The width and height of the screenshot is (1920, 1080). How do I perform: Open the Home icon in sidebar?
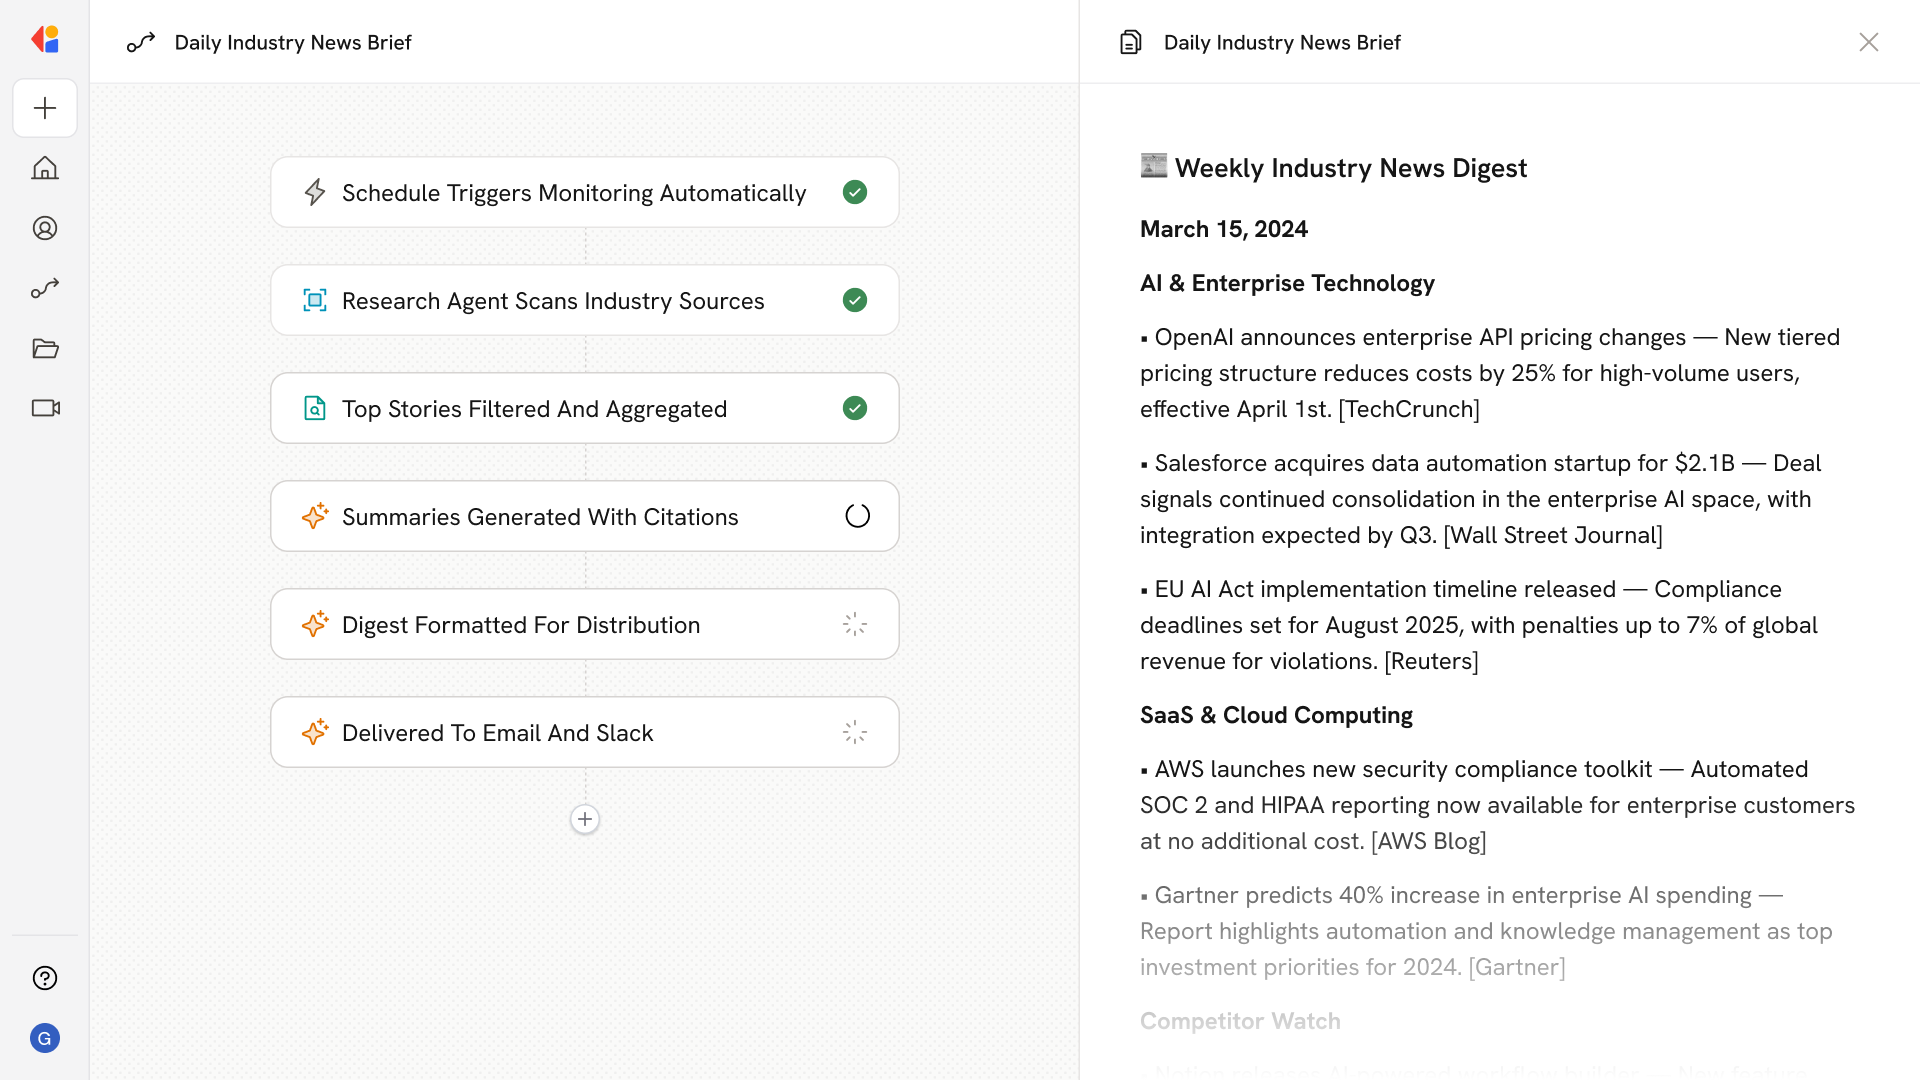click(x=45, y=168)
